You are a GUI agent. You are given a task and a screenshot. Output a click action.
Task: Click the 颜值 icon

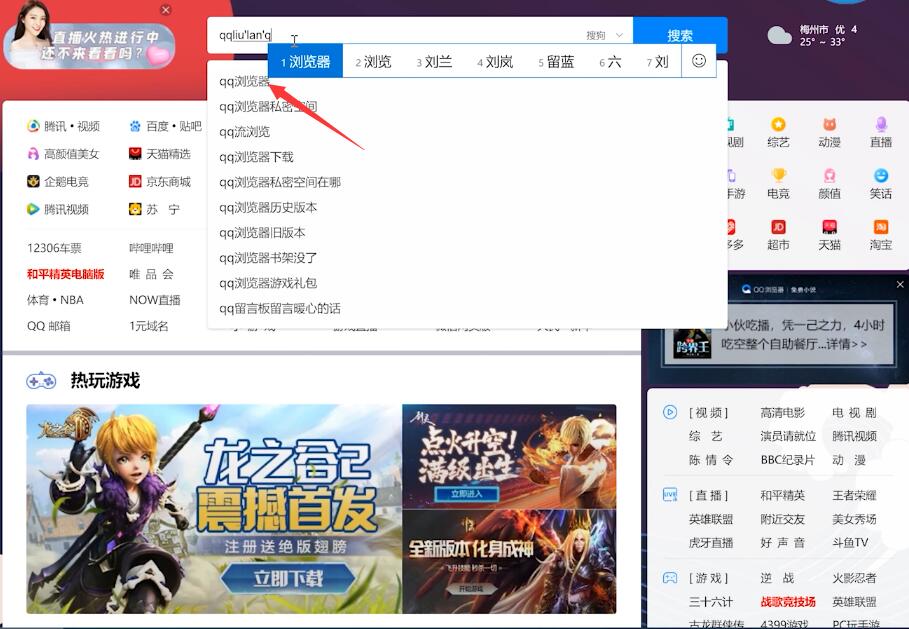point(830,175)
